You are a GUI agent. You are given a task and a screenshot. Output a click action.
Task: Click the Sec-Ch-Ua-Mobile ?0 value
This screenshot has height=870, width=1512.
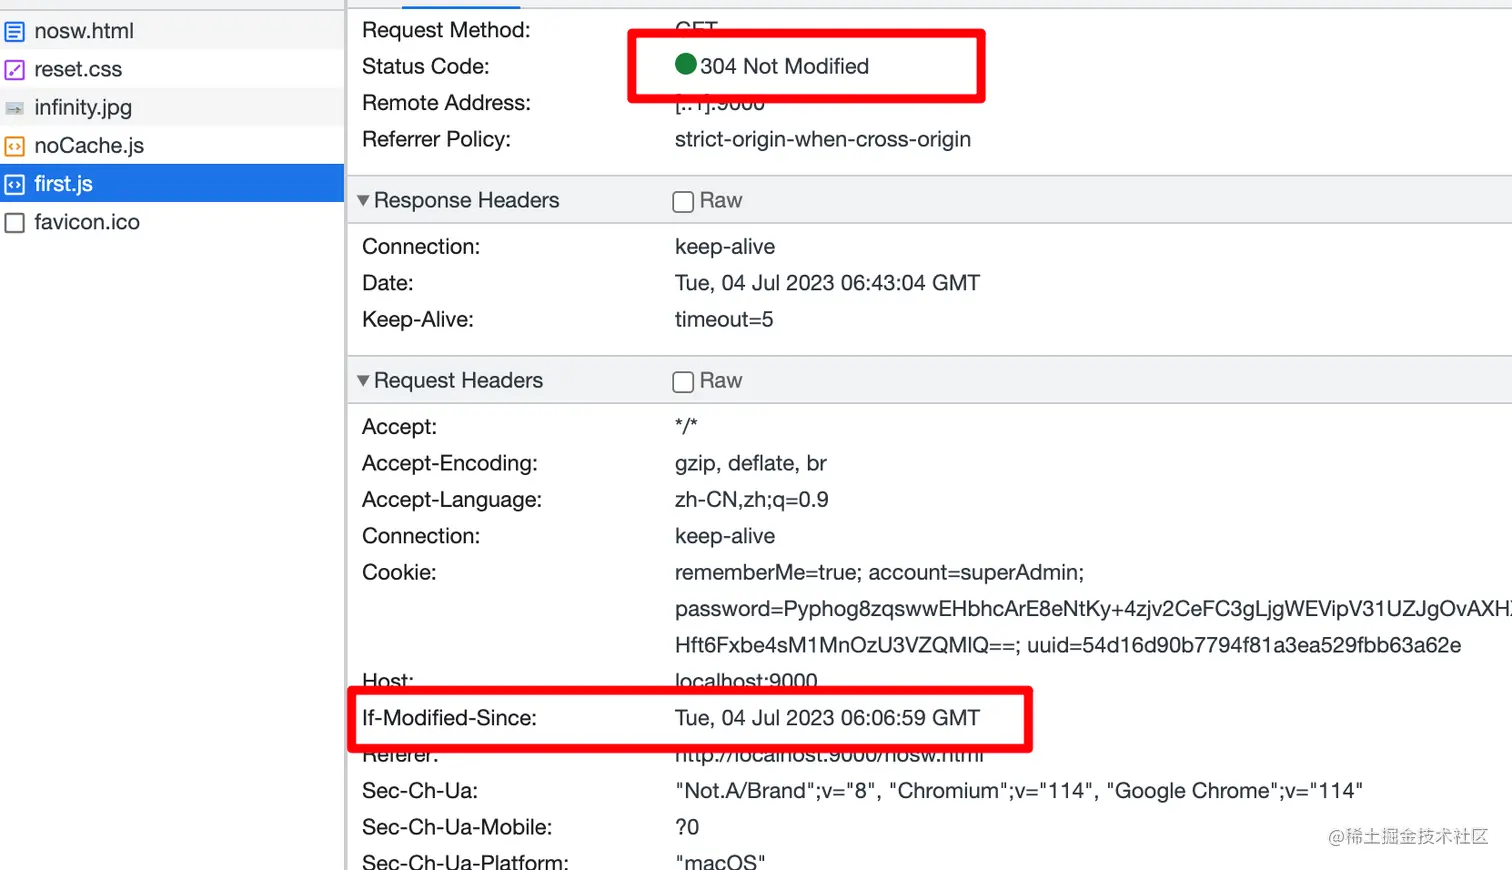pos(687,827)
